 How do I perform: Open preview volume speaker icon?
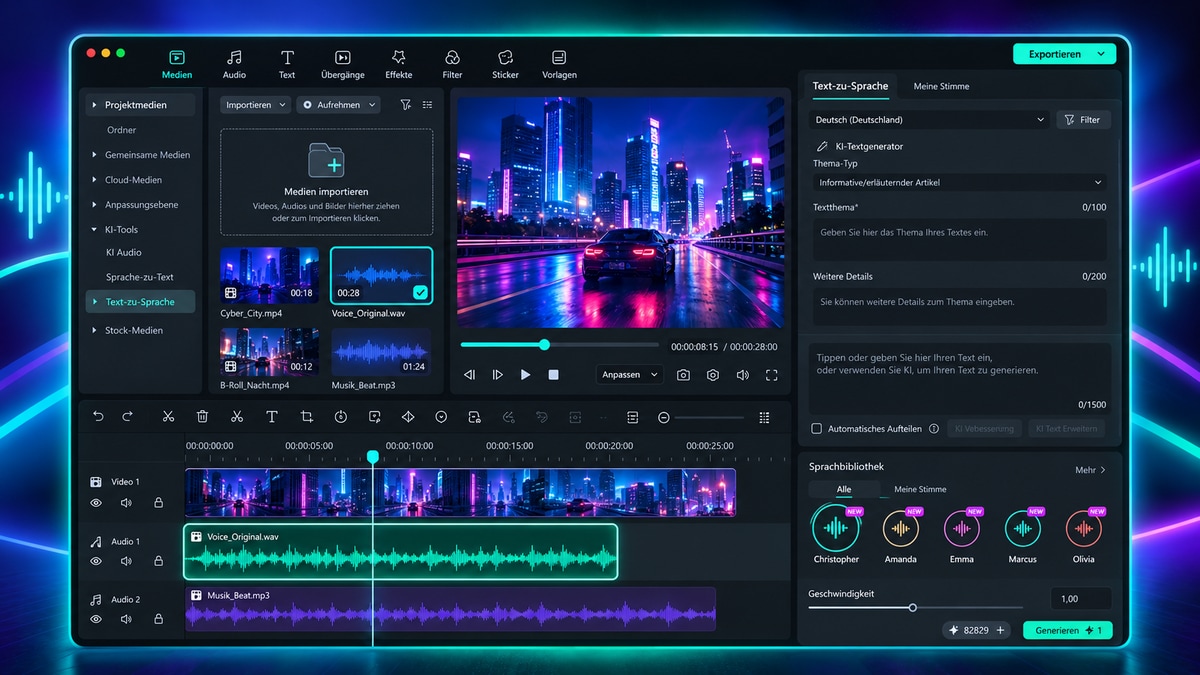pos(742,375)
